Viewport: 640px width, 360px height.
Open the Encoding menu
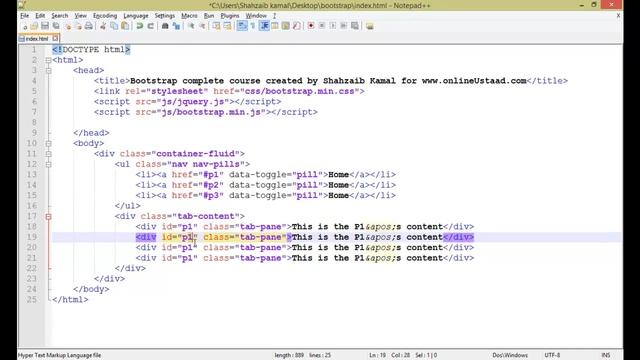[105, 16]
